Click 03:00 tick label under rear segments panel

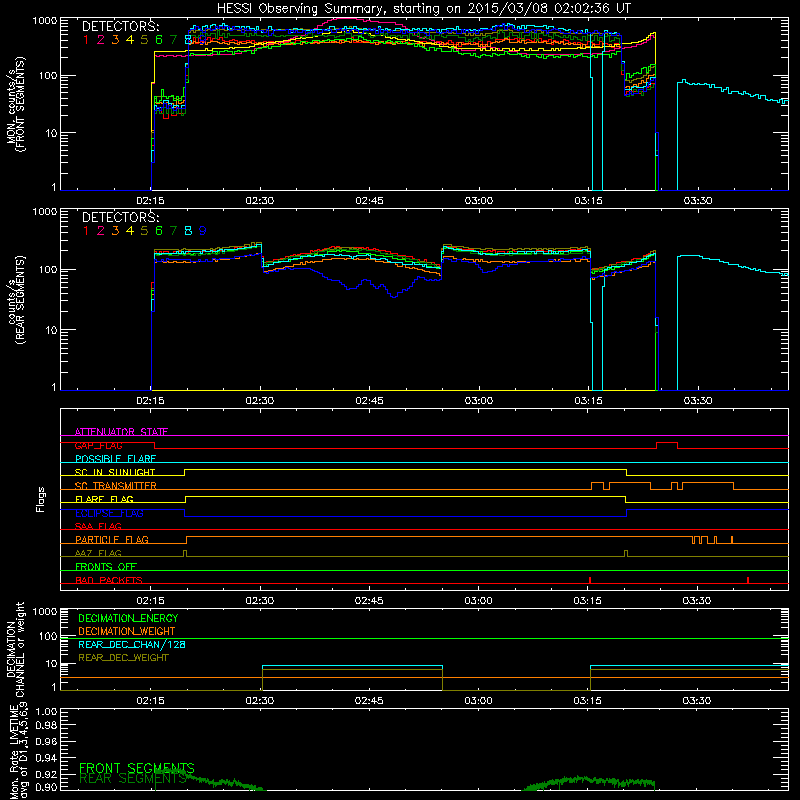[479, 401]
